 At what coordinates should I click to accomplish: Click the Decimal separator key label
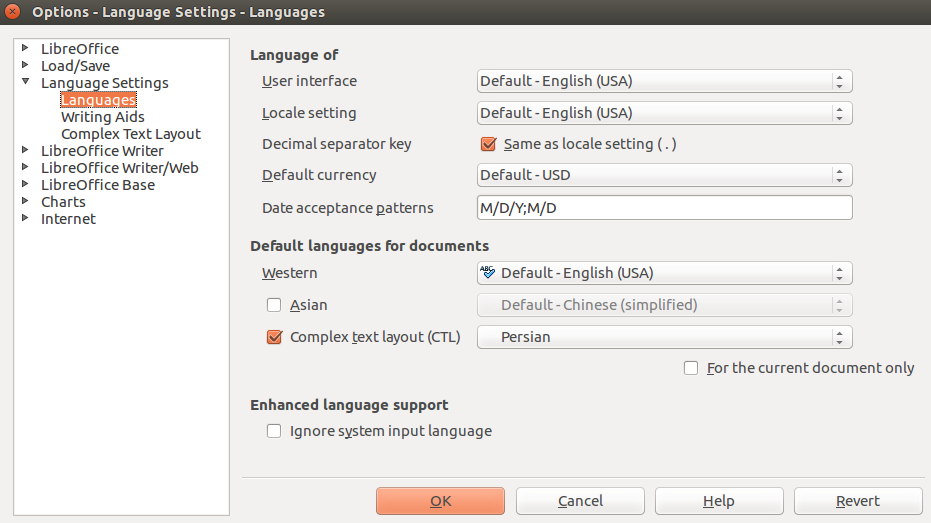click(337, 144)
